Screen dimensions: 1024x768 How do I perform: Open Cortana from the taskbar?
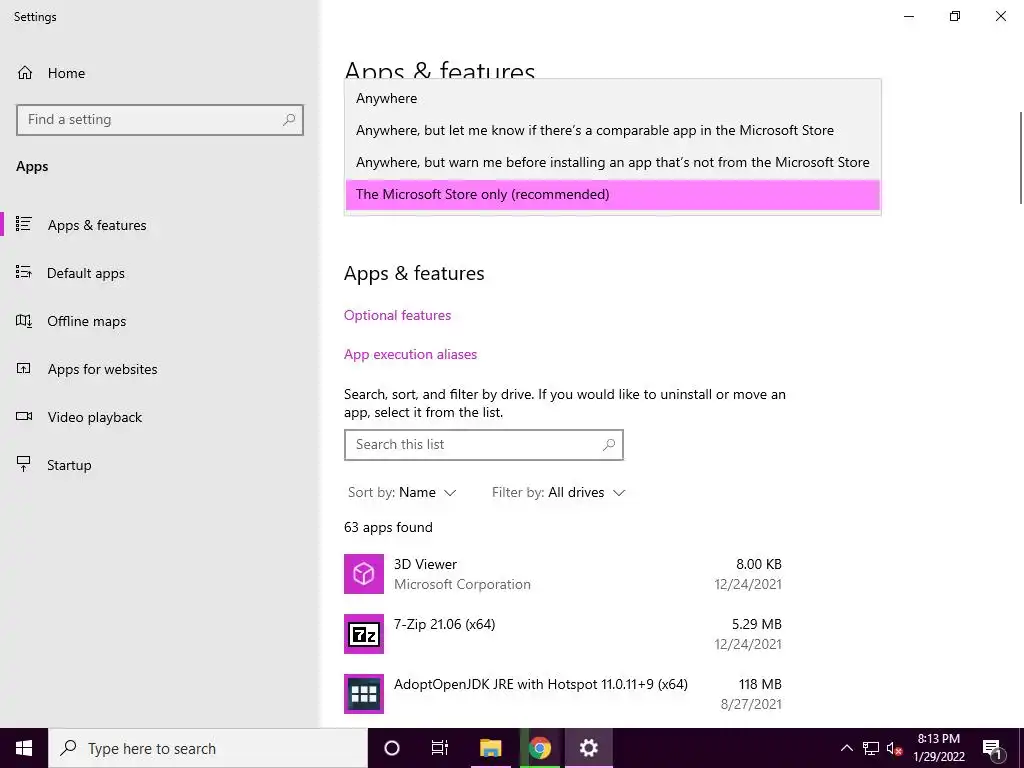pos(391,748)
